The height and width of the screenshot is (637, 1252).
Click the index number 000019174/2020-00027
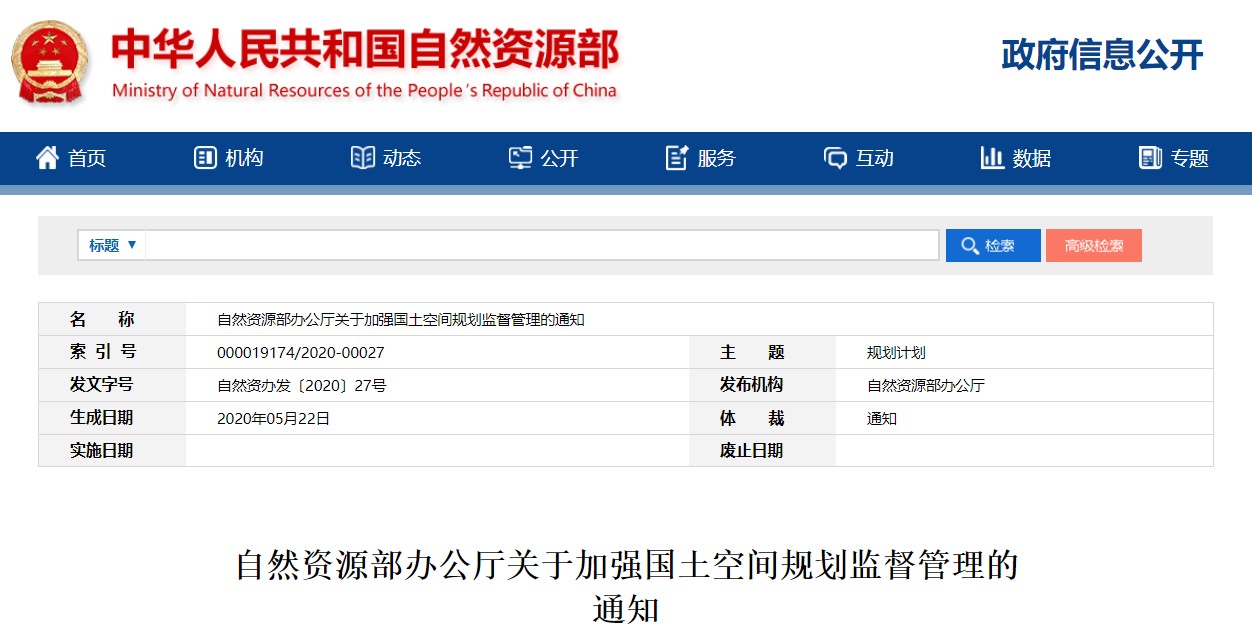click(x=300, y=353)
